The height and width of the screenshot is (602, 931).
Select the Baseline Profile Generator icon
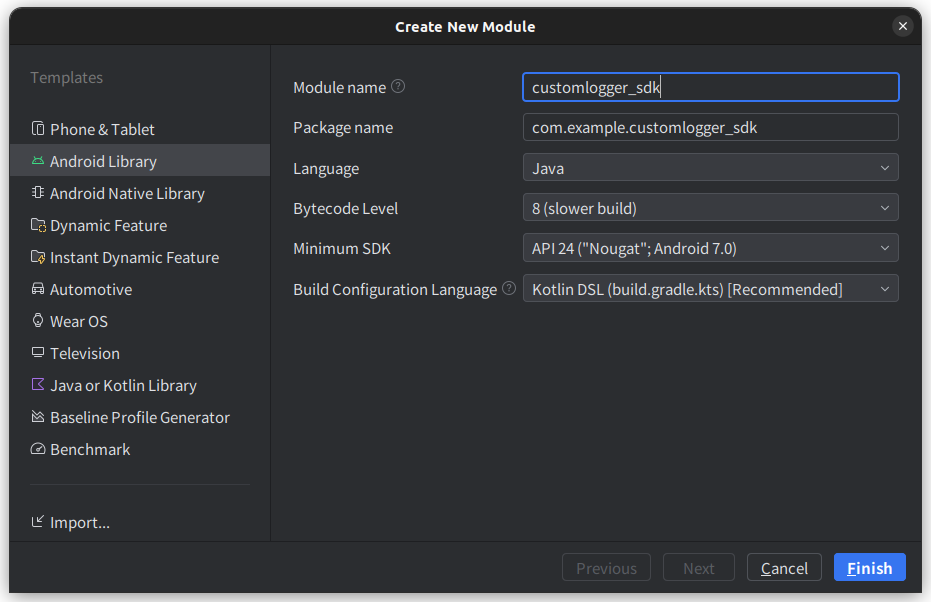pyautogui.click(x=40, y=417)
